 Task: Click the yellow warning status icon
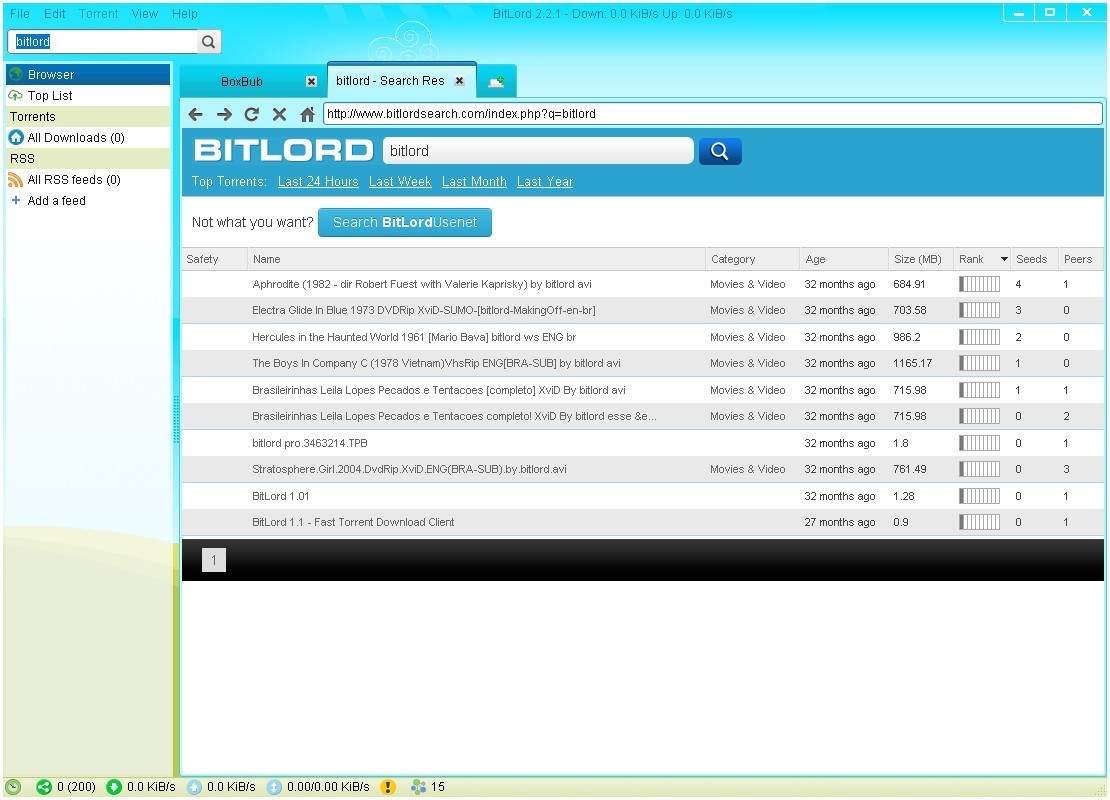point(388,787)
